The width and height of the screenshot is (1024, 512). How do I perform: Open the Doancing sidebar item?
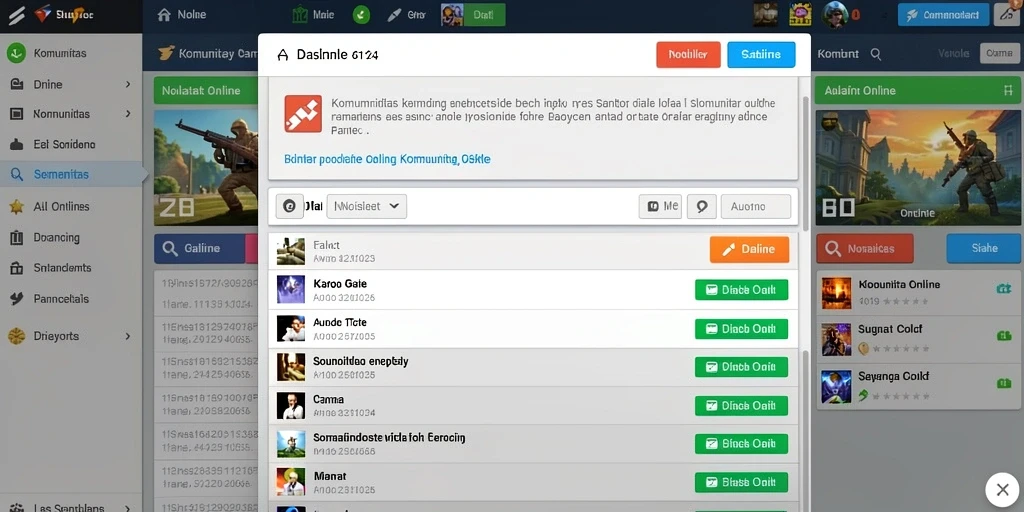[x=71, y=238]
